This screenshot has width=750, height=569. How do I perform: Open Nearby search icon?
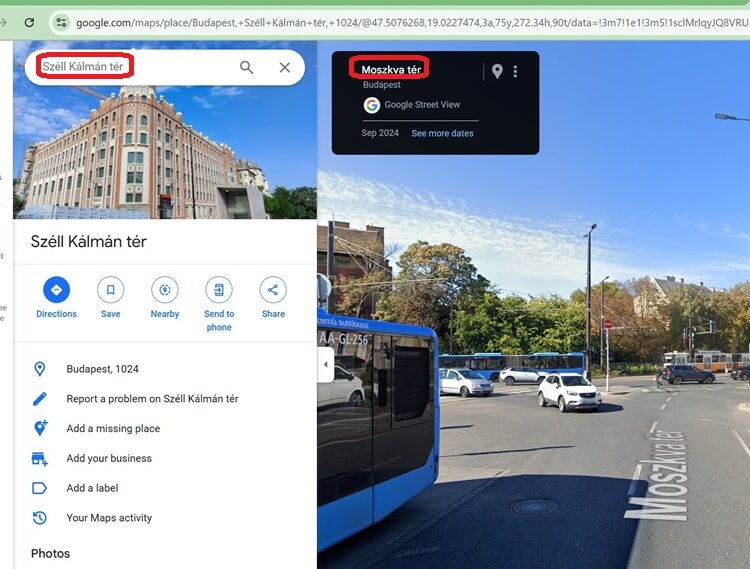tap(165, 290)
